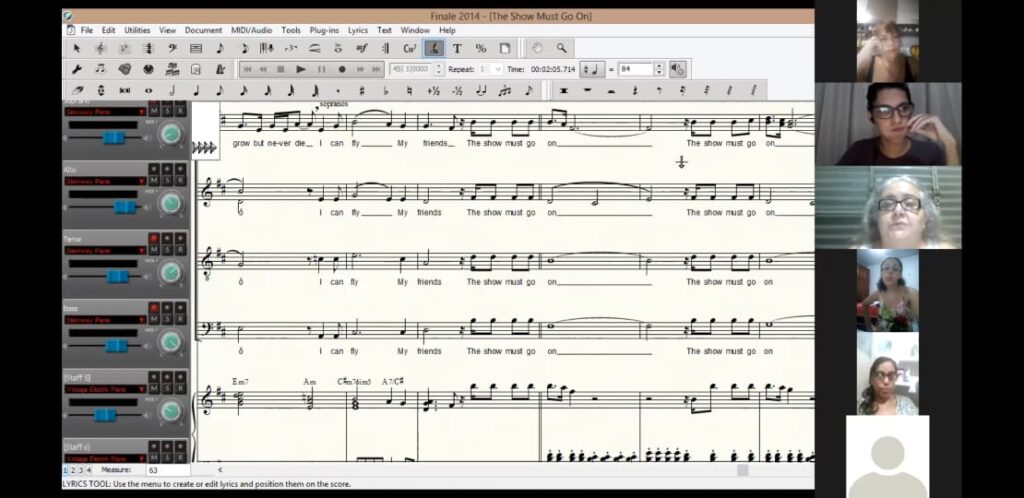
Task: Click the Record button
Action: (x=342, y=69)
